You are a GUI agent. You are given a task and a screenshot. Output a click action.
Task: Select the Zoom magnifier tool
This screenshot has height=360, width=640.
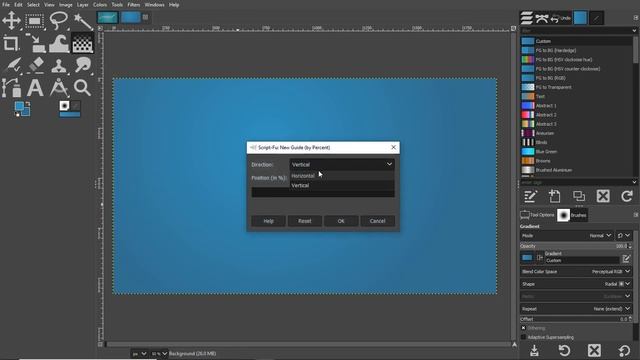click(x=82, y=87)
